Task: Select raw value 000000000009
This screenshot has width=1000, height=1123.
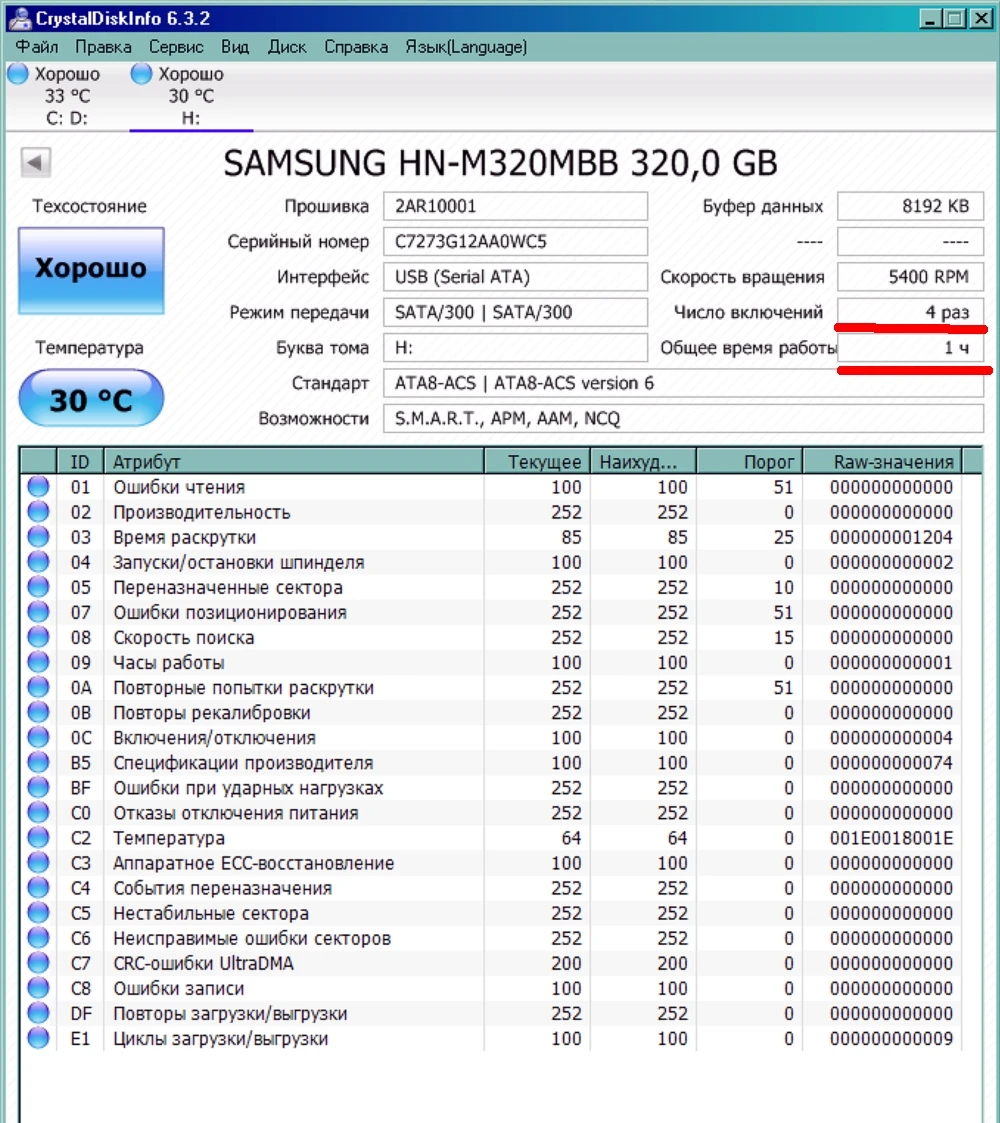Action: pyautogui.click(x=891, y=1038)
